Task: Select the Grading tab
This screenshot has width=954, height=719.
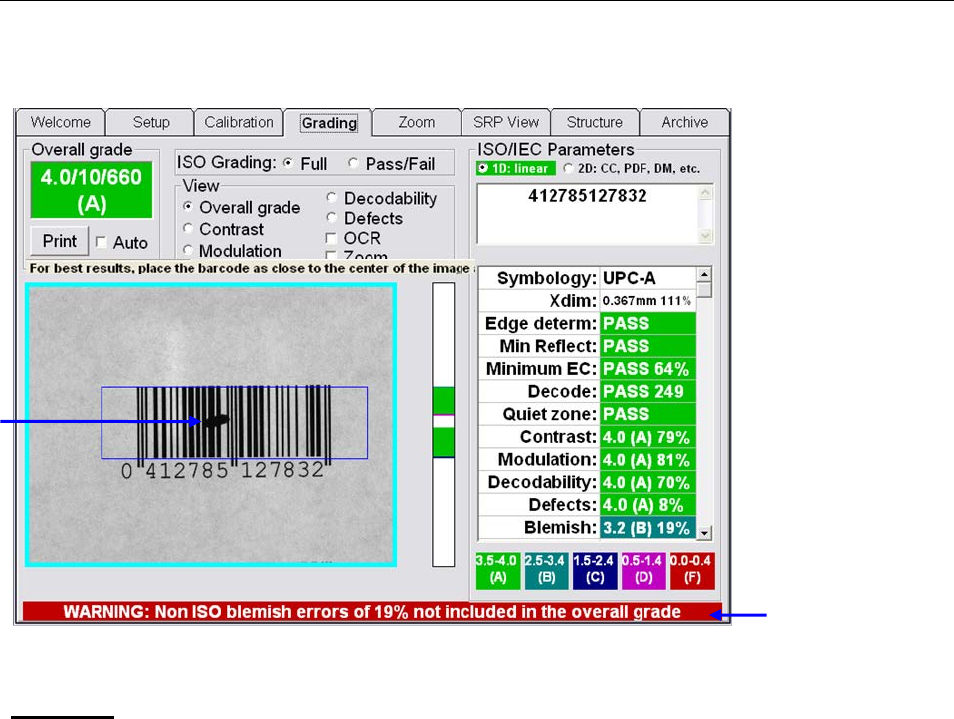Action: coord(329,123)
